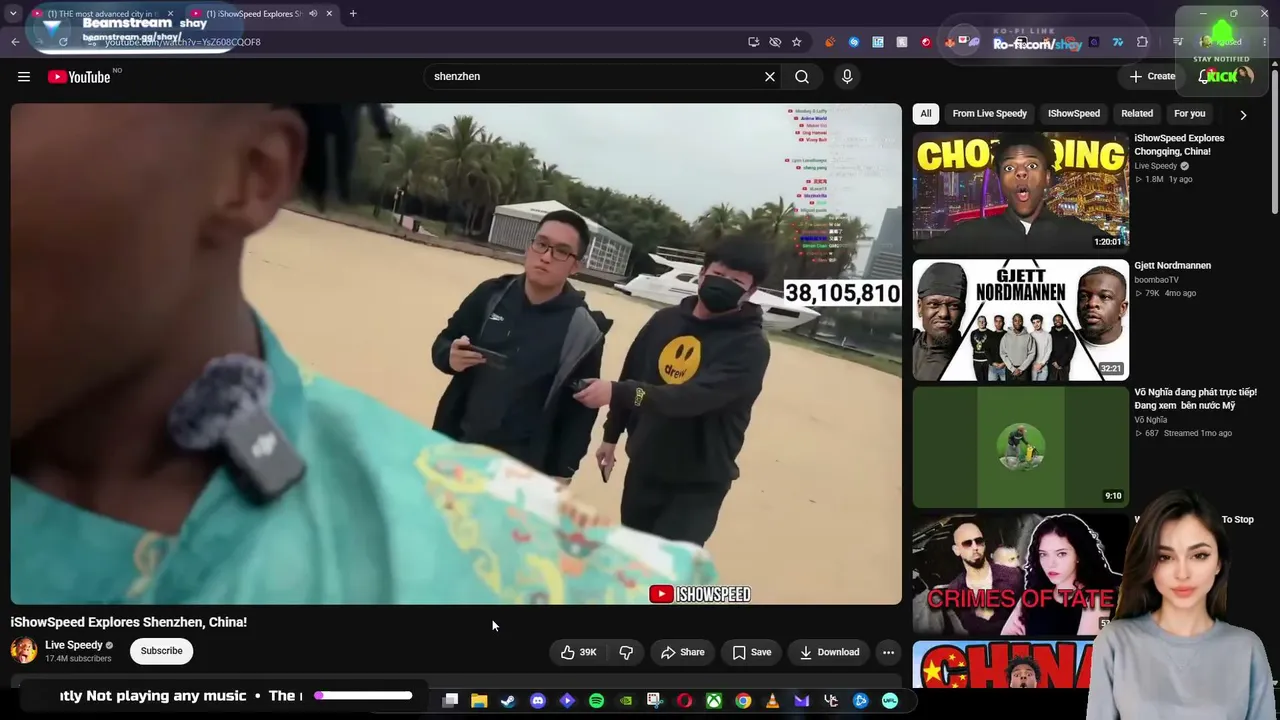Bookmark this page with star icon
This screenshot has width=1280, height=720.
click(797, 42)
